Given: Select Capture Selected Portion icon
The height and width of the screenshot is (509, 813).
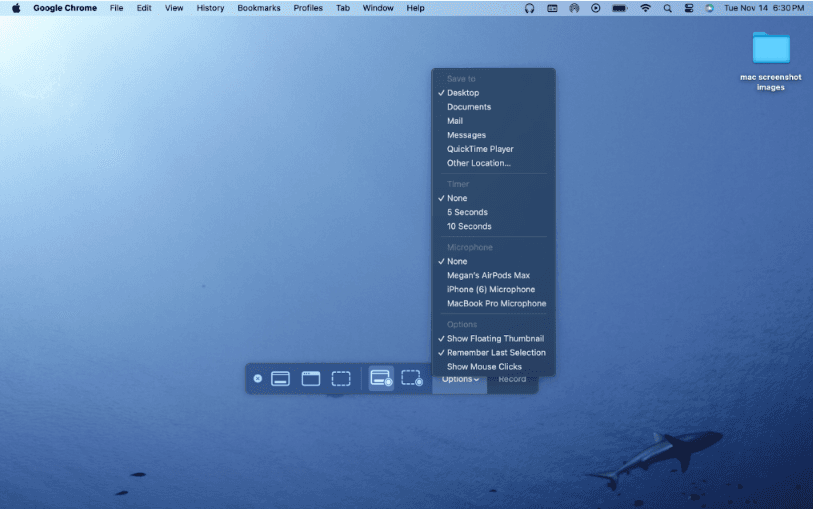Looking at the screenshot, I should click(341, 379).
